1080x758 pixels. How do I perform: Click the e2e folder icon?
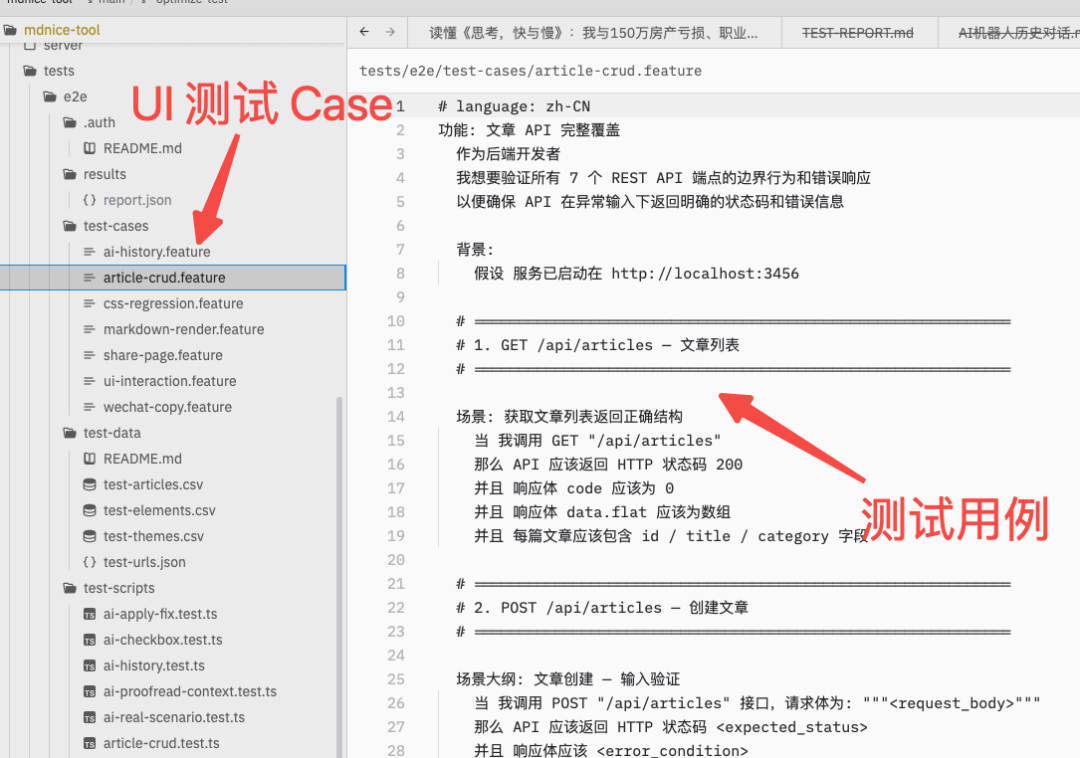50,96
